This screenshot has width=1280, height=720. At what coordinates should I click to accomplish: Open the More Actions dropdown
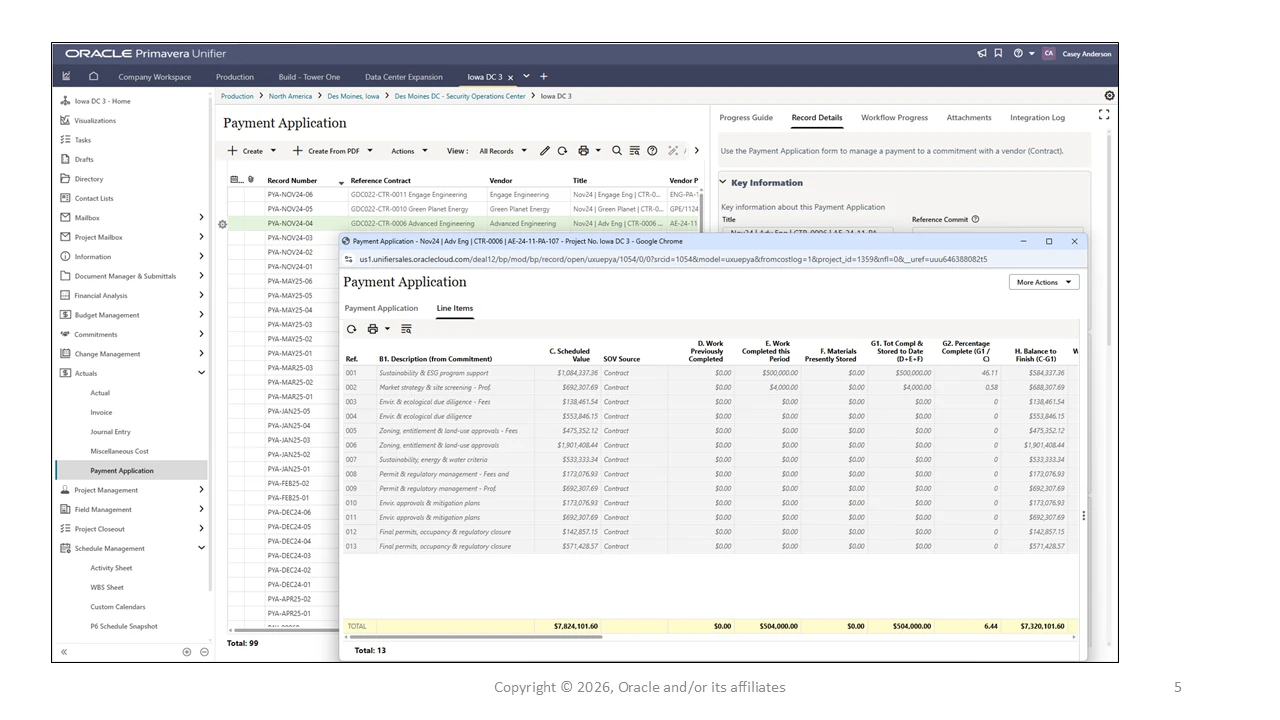1044,282
